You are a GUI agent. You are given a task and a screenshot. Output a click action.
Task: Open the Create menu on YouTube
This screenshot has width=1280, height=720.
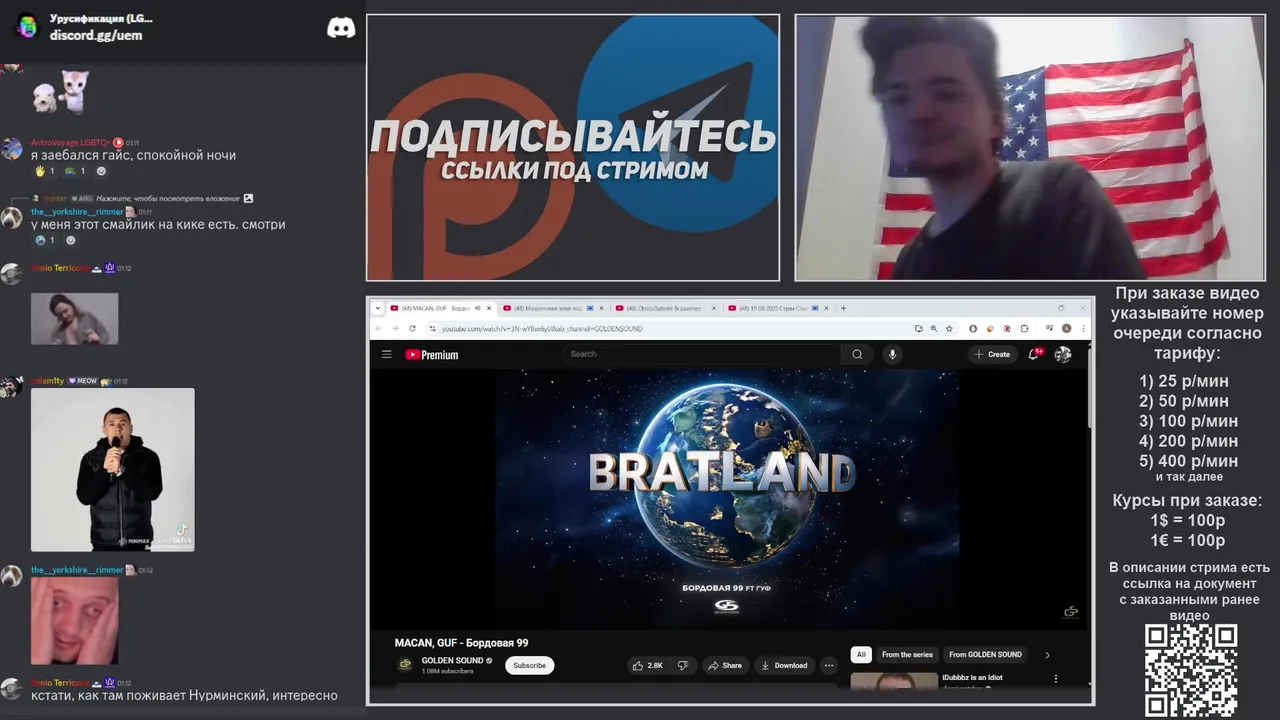(x=991, y=354)
